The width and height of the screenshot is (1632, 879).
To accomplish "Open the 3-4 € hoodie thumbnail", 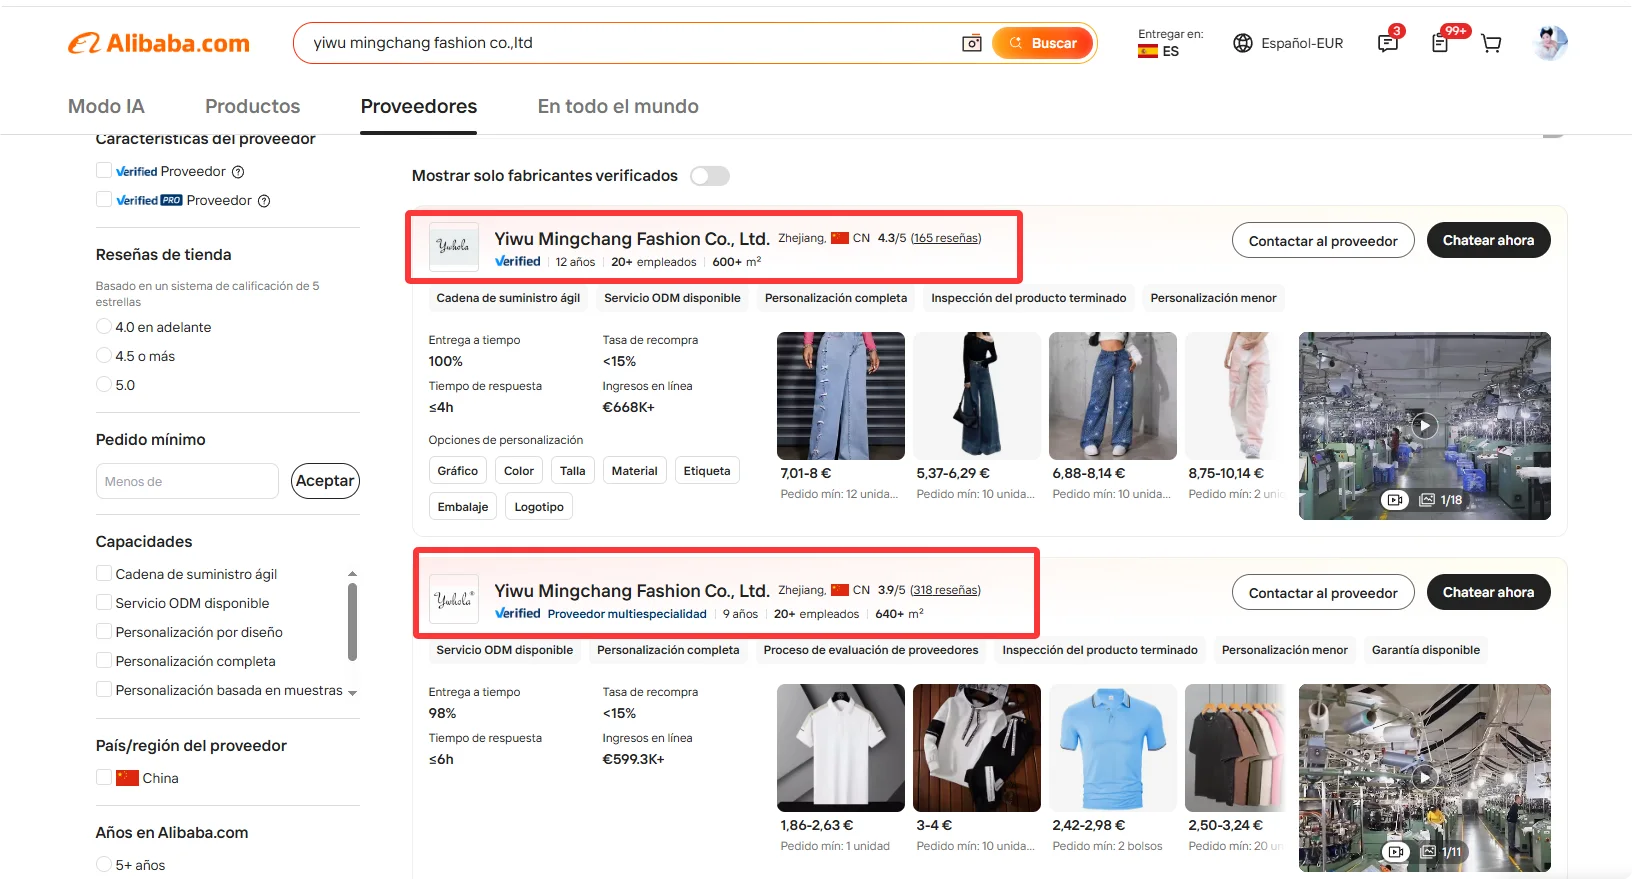I will [x=977, y=748].
